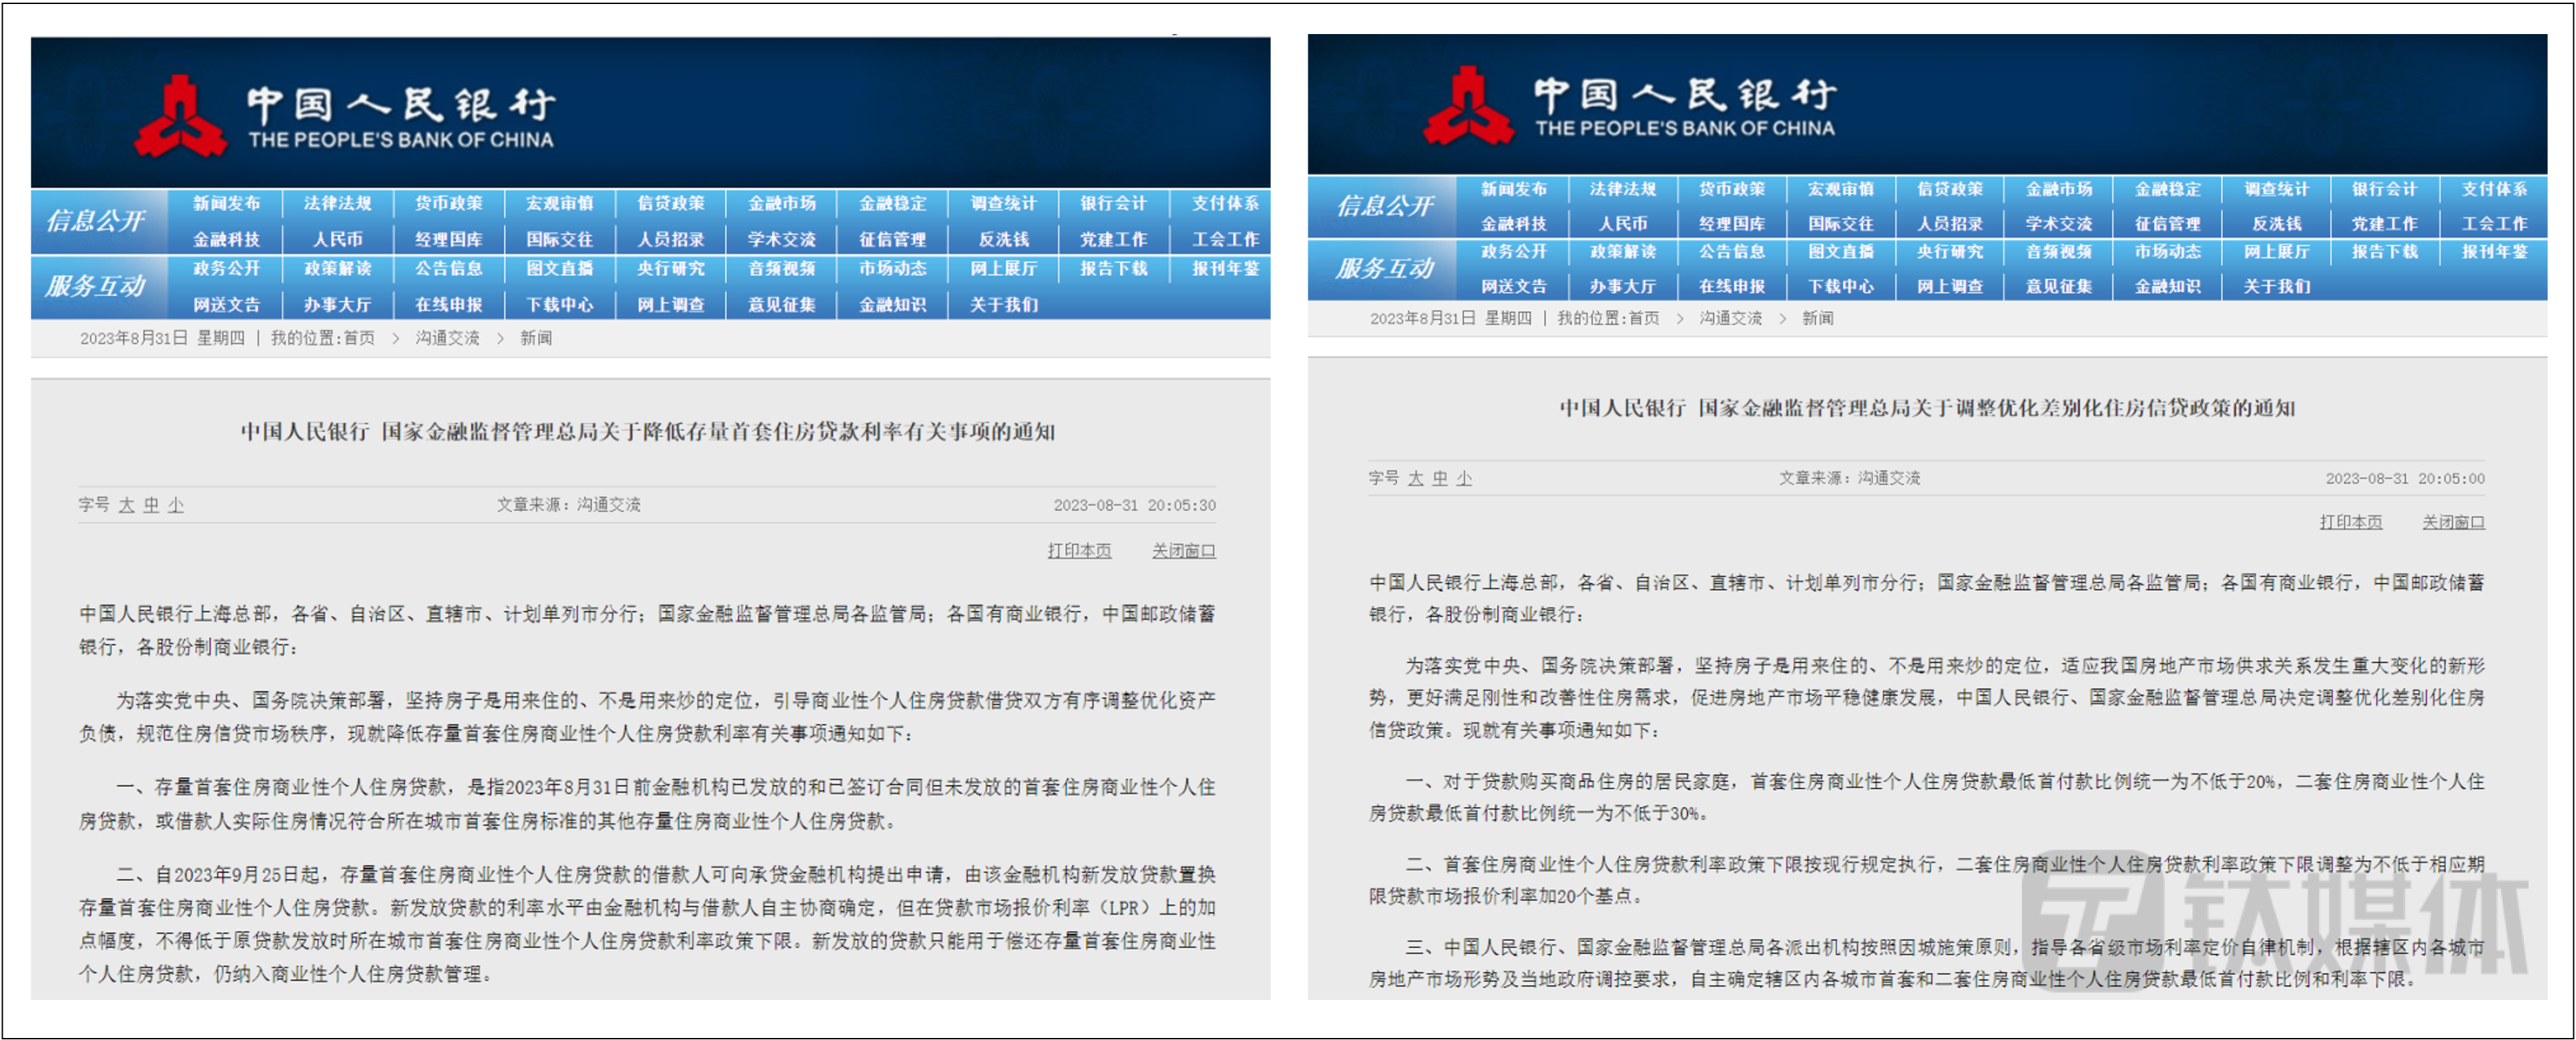Open 政务公开 on the left page

pos(226,268)
